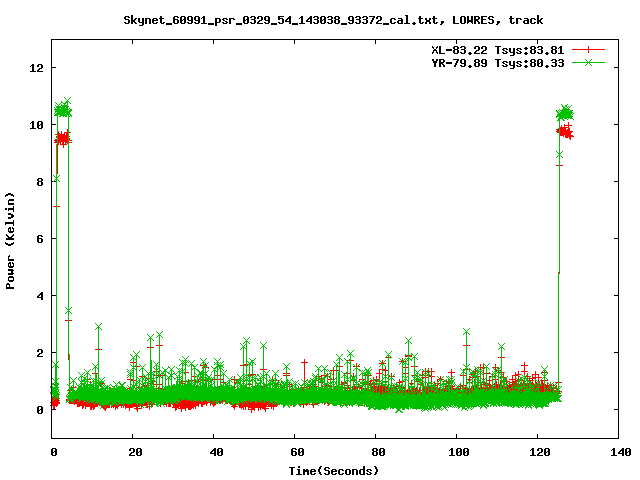Click the green calibration plateau at the start

[x=63, y=110]
